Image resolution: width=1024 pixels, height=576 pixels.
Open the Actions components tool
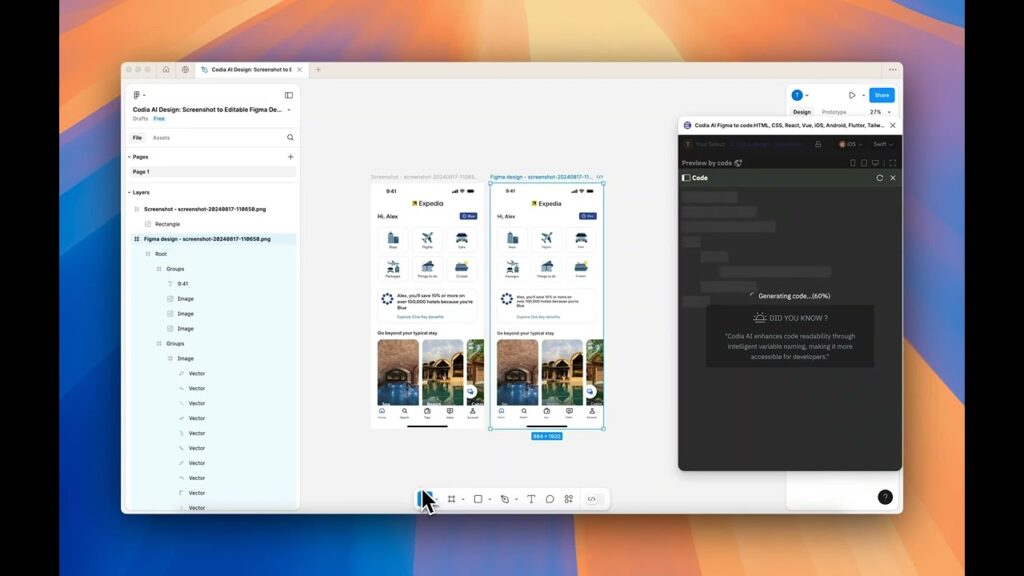569,499
